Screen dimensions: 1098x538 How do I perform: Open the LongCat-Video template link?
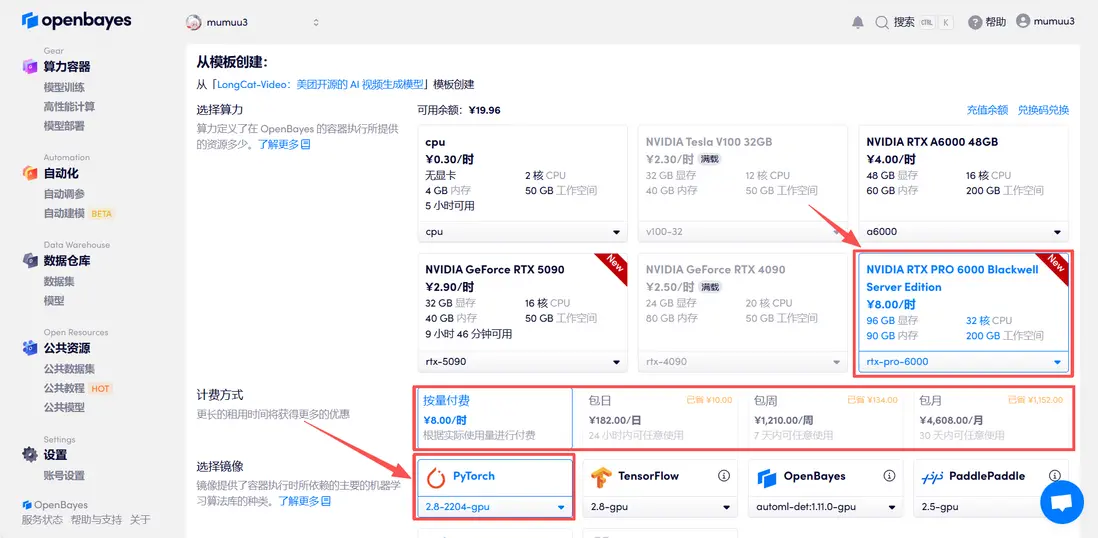320,84
